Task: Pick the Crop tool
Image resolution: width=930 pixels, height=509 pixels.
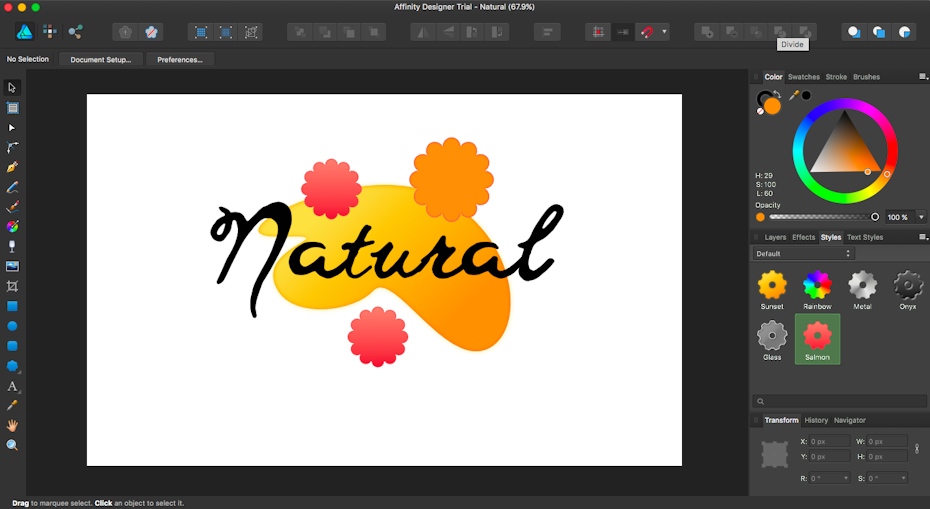Action: coord(12,286)
